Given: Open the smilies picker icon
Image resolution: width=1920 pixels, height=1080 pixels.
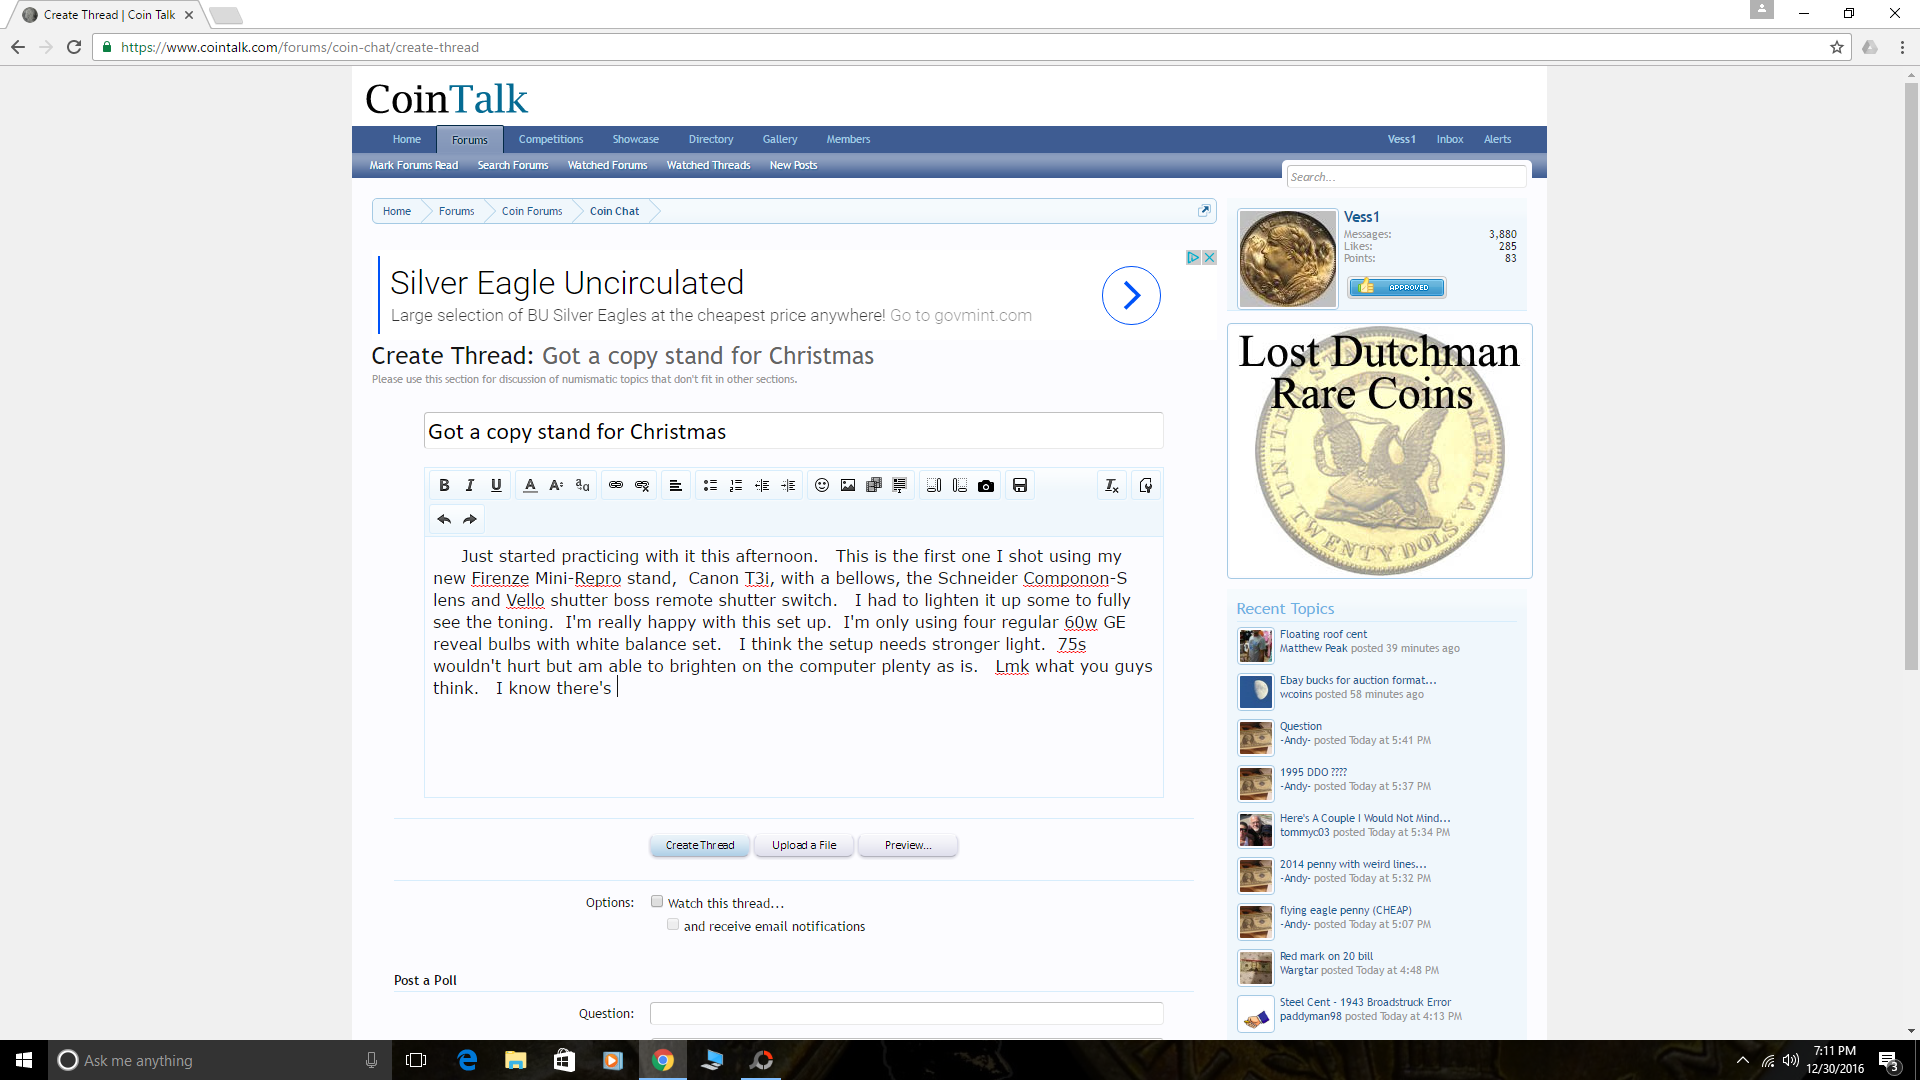Looking at the screenshot, I should (x=822, y=485).
